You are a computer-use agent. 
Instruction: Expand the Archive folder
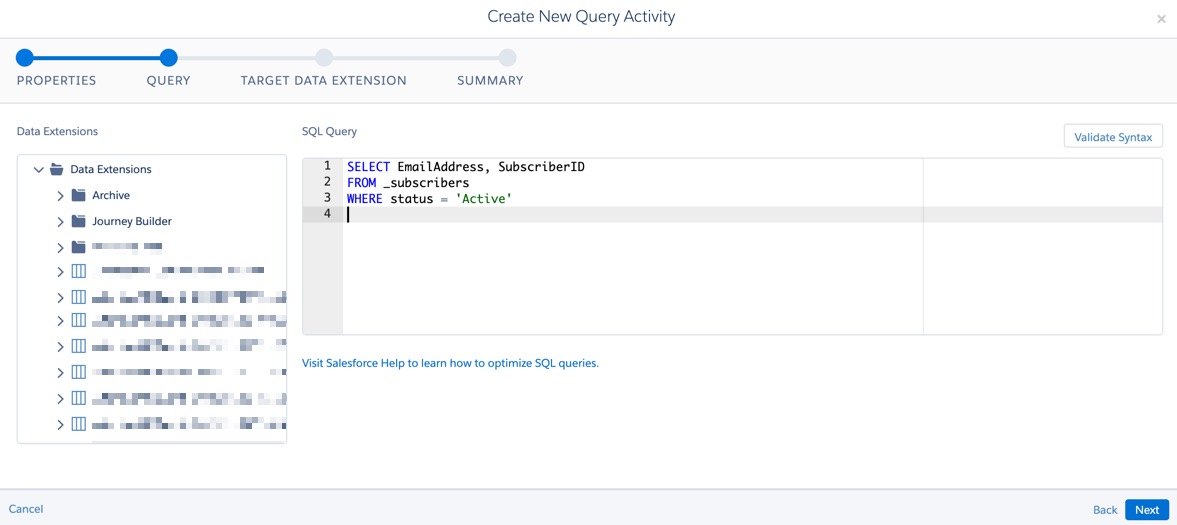[x=61, y=195]
